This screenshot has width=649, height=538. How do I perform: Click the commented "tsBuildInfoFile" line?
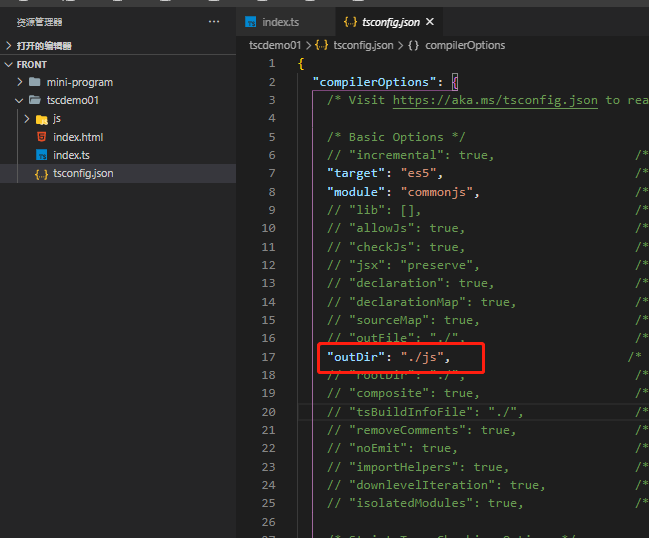coord(425,412)
